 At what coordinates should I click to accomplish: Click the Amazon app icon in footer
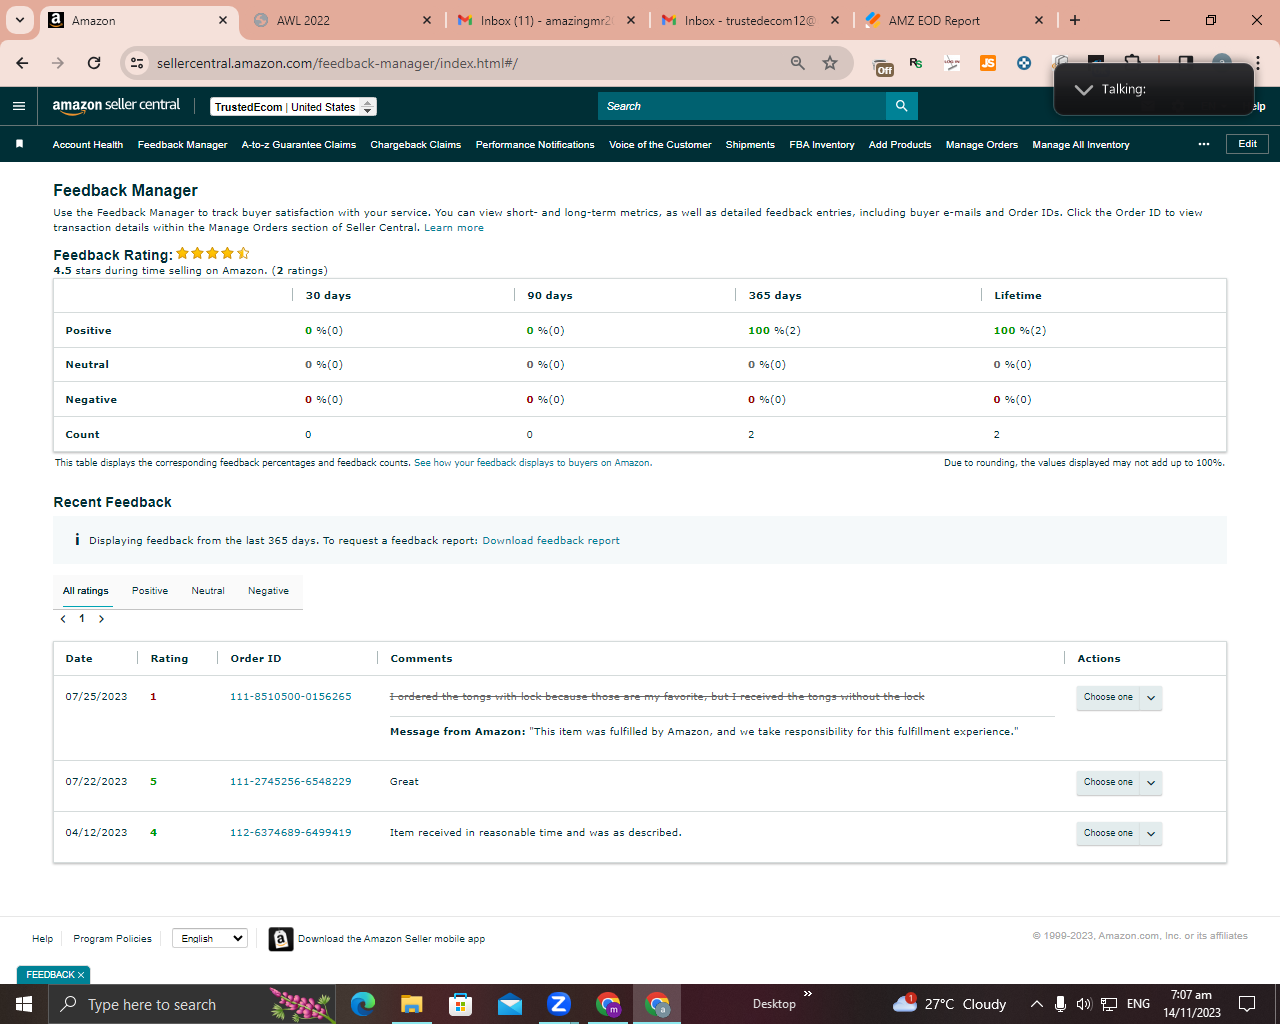tap(281, 939)
